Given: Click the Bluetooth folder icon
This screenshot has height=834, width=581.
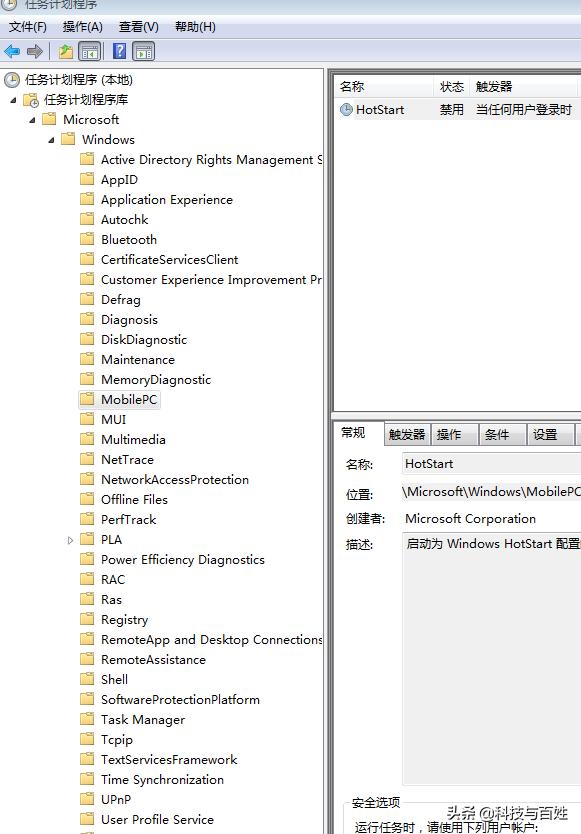Looking at the screenshot, I should pyautogui.click(x=87, y=239).
